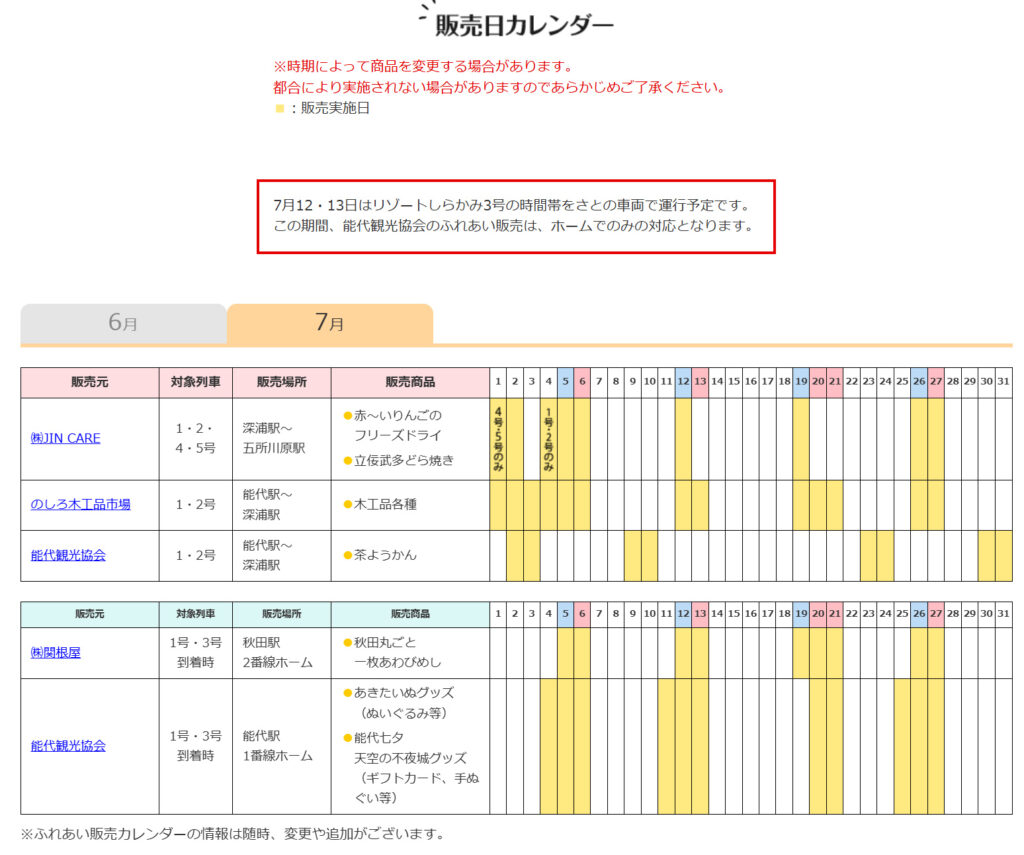The height and width of the screenshot is (855, 1024).
Task: Click the 4号・5号のみ calendar cell
Action: click(x=498, y=438)
